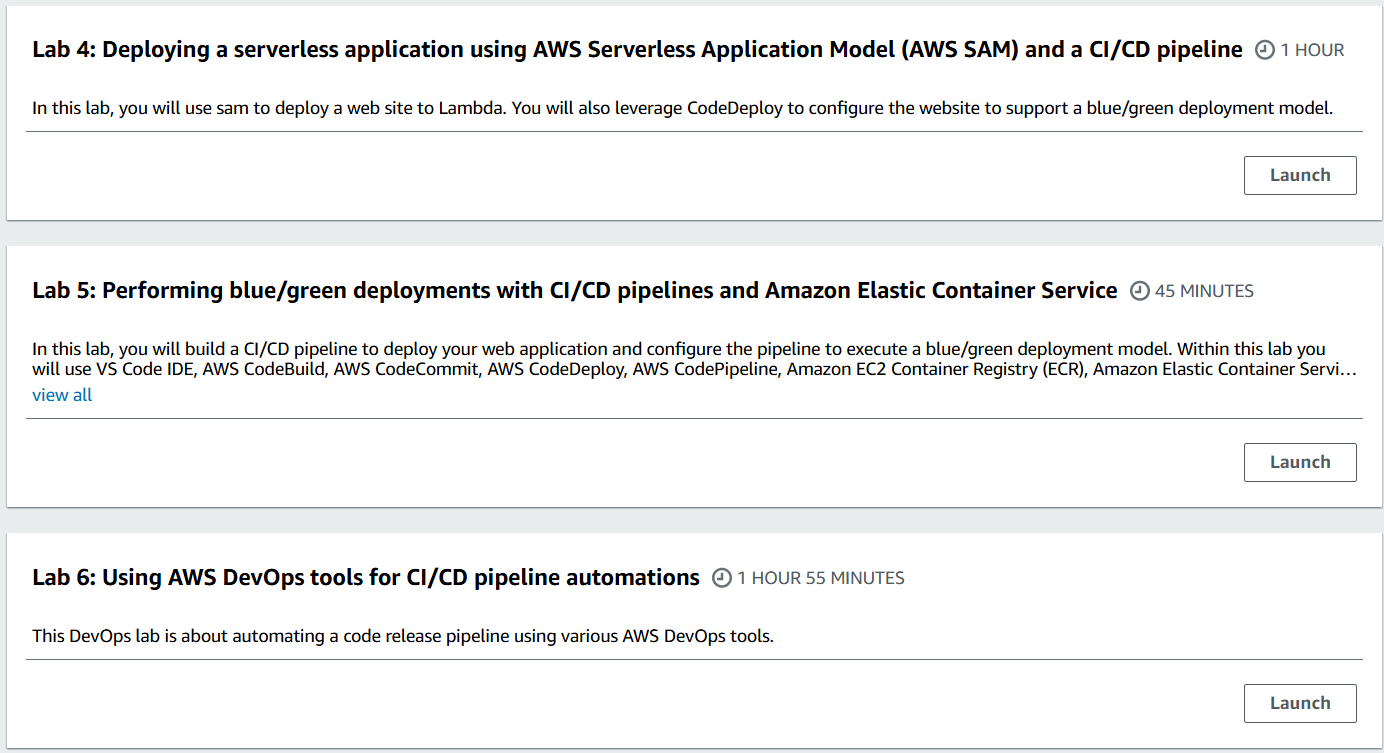Viewport: 1384px width, 753px height.
Task: Select the Lab 4 title about AWS SAM
Action: [x=637, y=49]
